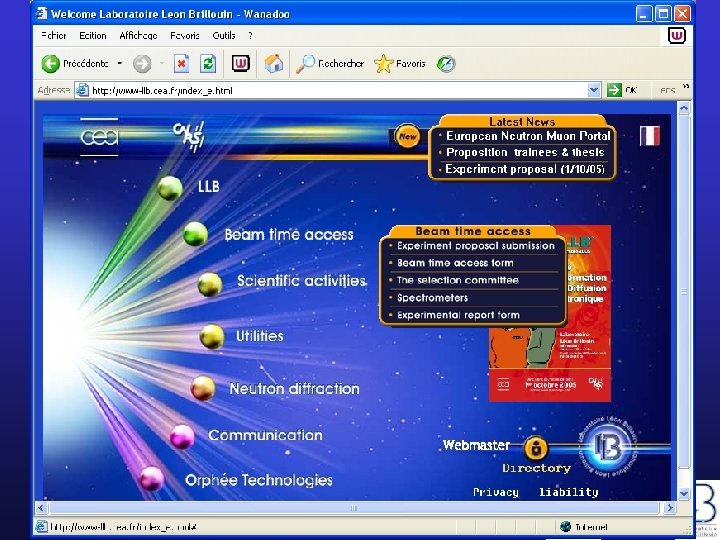
Task: Open Neutron diffraction link
Action: click(294, 388)
